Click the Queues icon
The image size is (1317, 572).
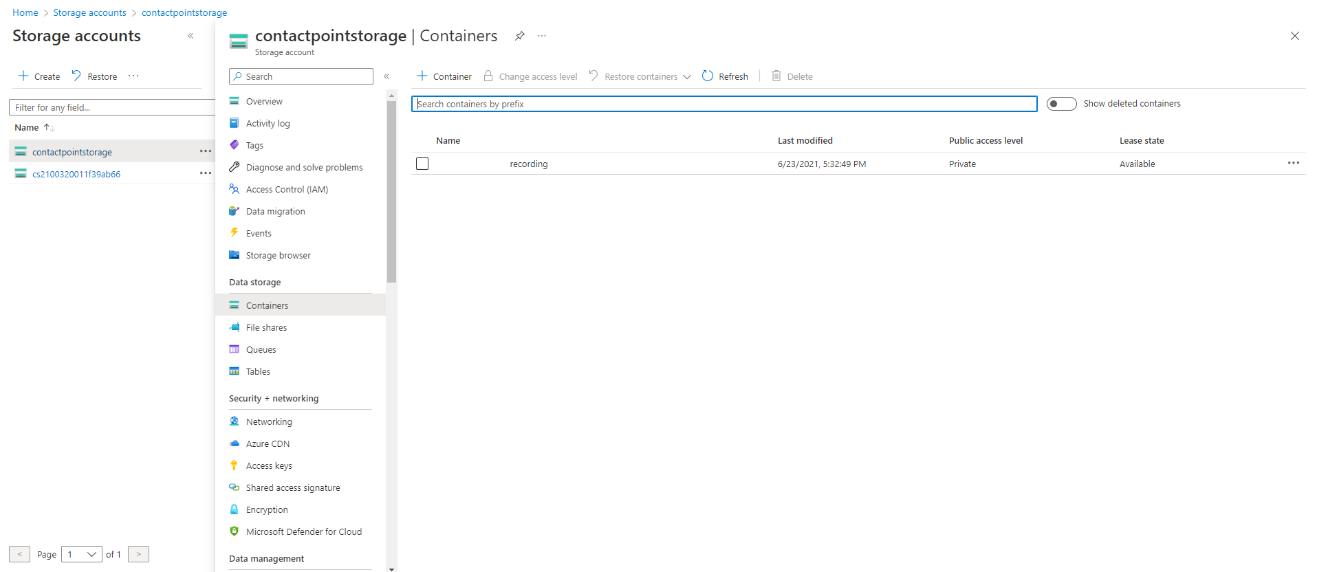click(x=234, y=350)
